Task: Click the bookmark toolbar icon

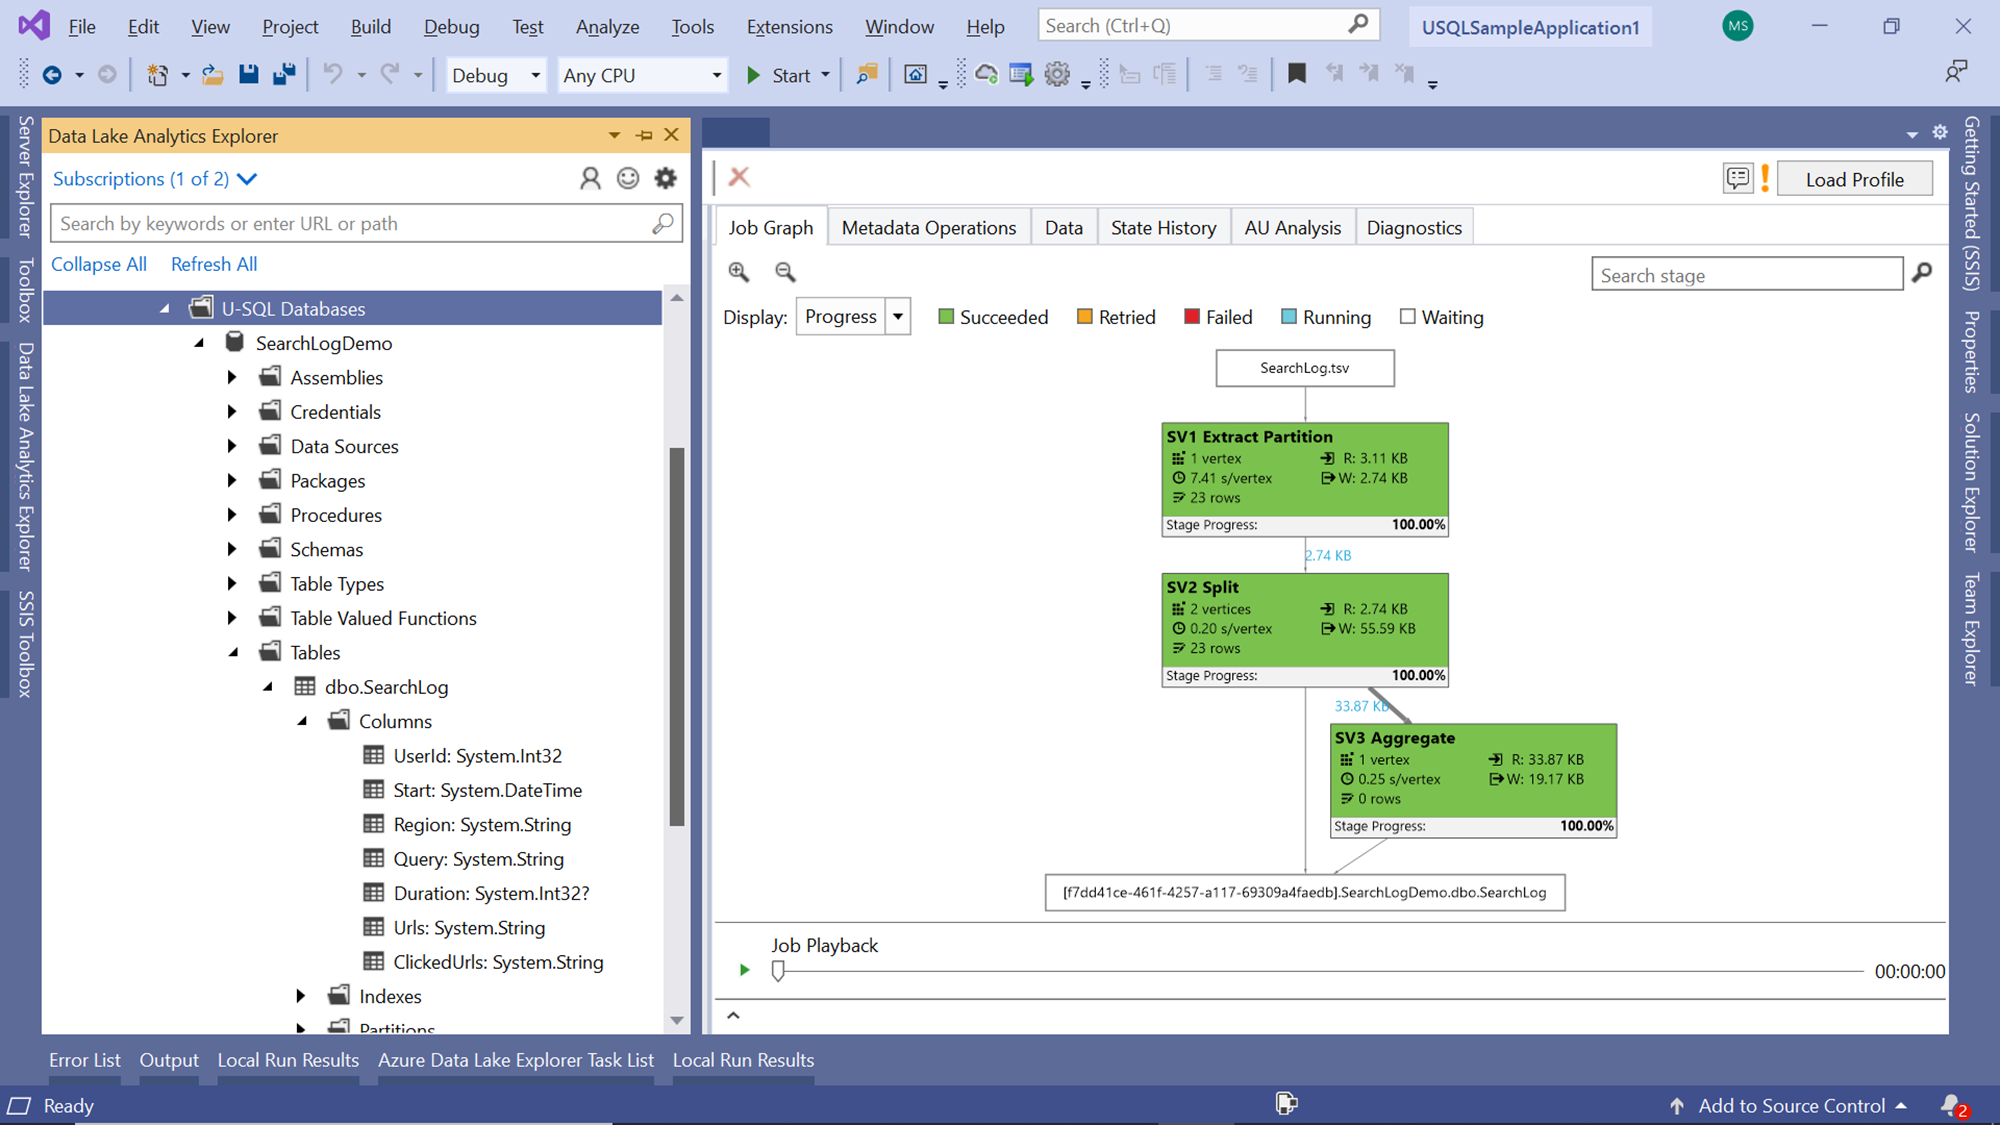Action: click(x=1296, y=74)
